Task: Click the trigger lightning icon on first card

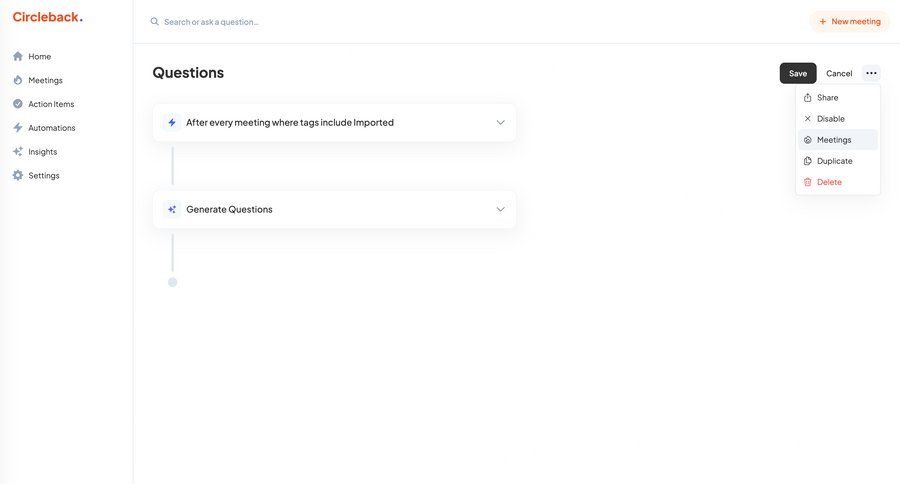Action: tap(172, 123)
